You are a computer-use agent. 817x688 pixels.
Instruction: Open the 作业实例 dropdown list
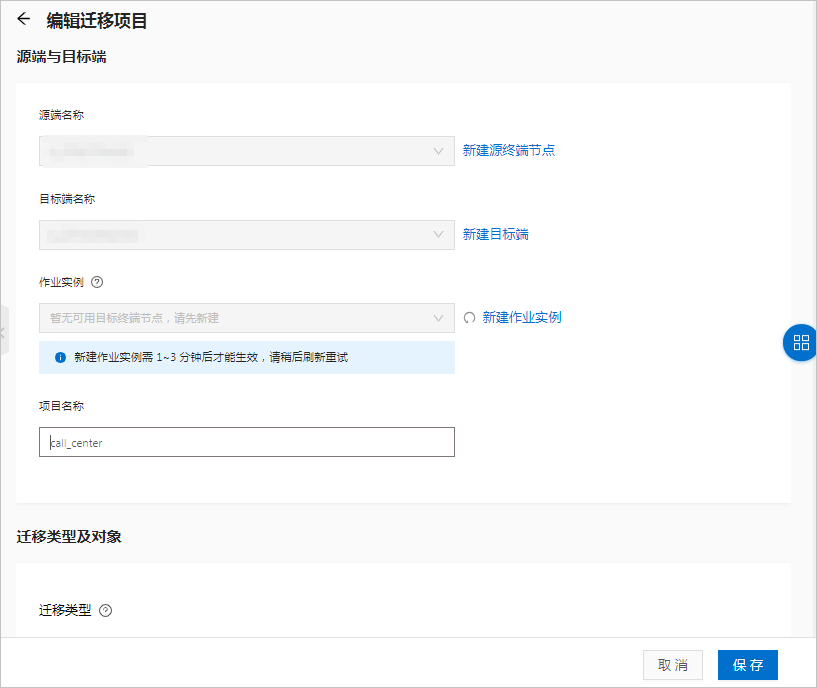438,317
